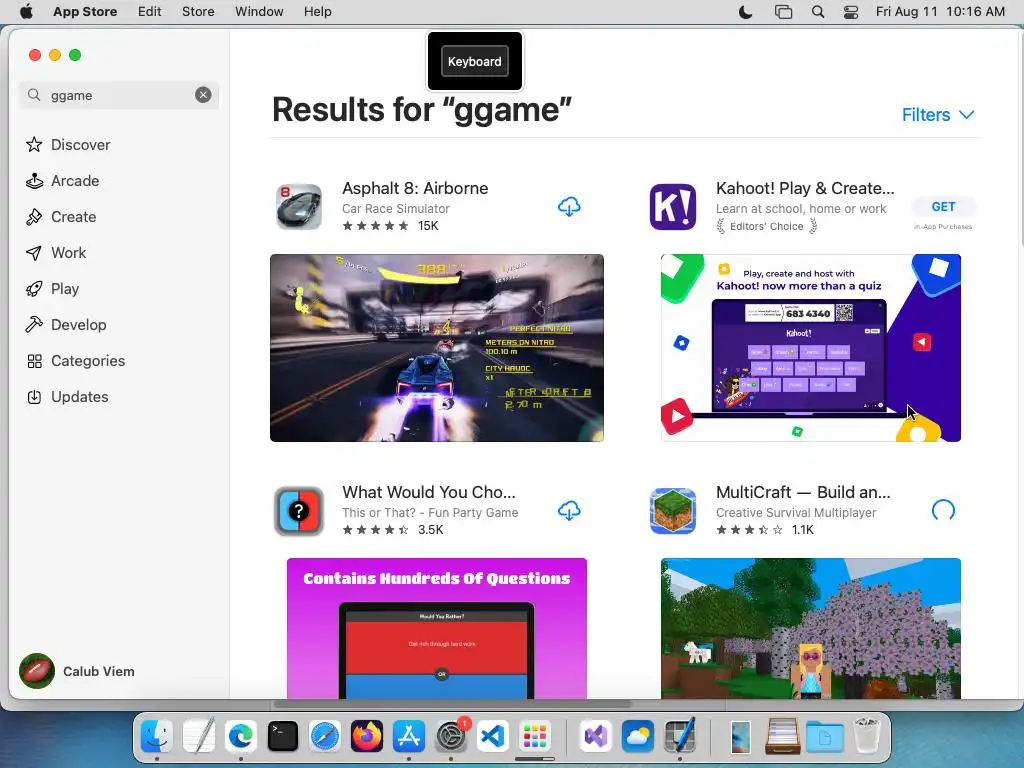Select the Create paintbrush icon

point(34,217)
